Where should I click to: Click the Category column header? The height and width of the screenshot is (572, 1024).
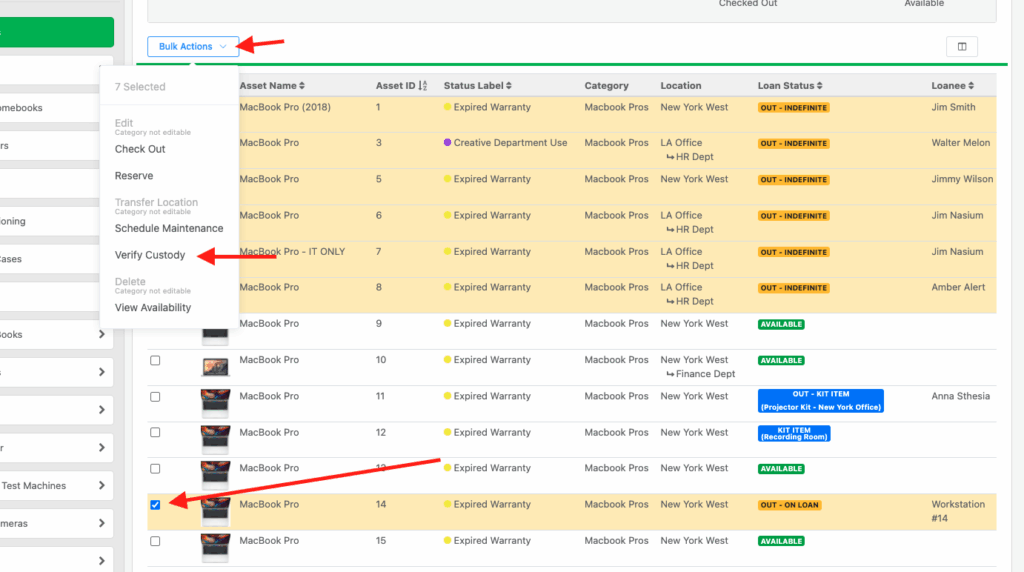606,86
